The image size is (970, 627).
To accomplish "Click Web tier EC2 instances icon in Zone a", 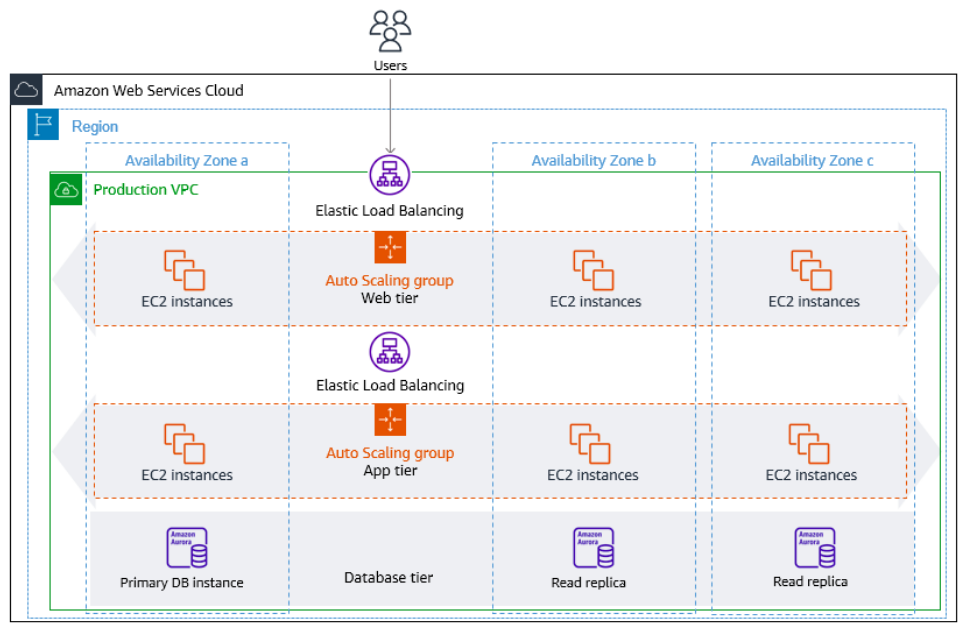I will (184, 270).
